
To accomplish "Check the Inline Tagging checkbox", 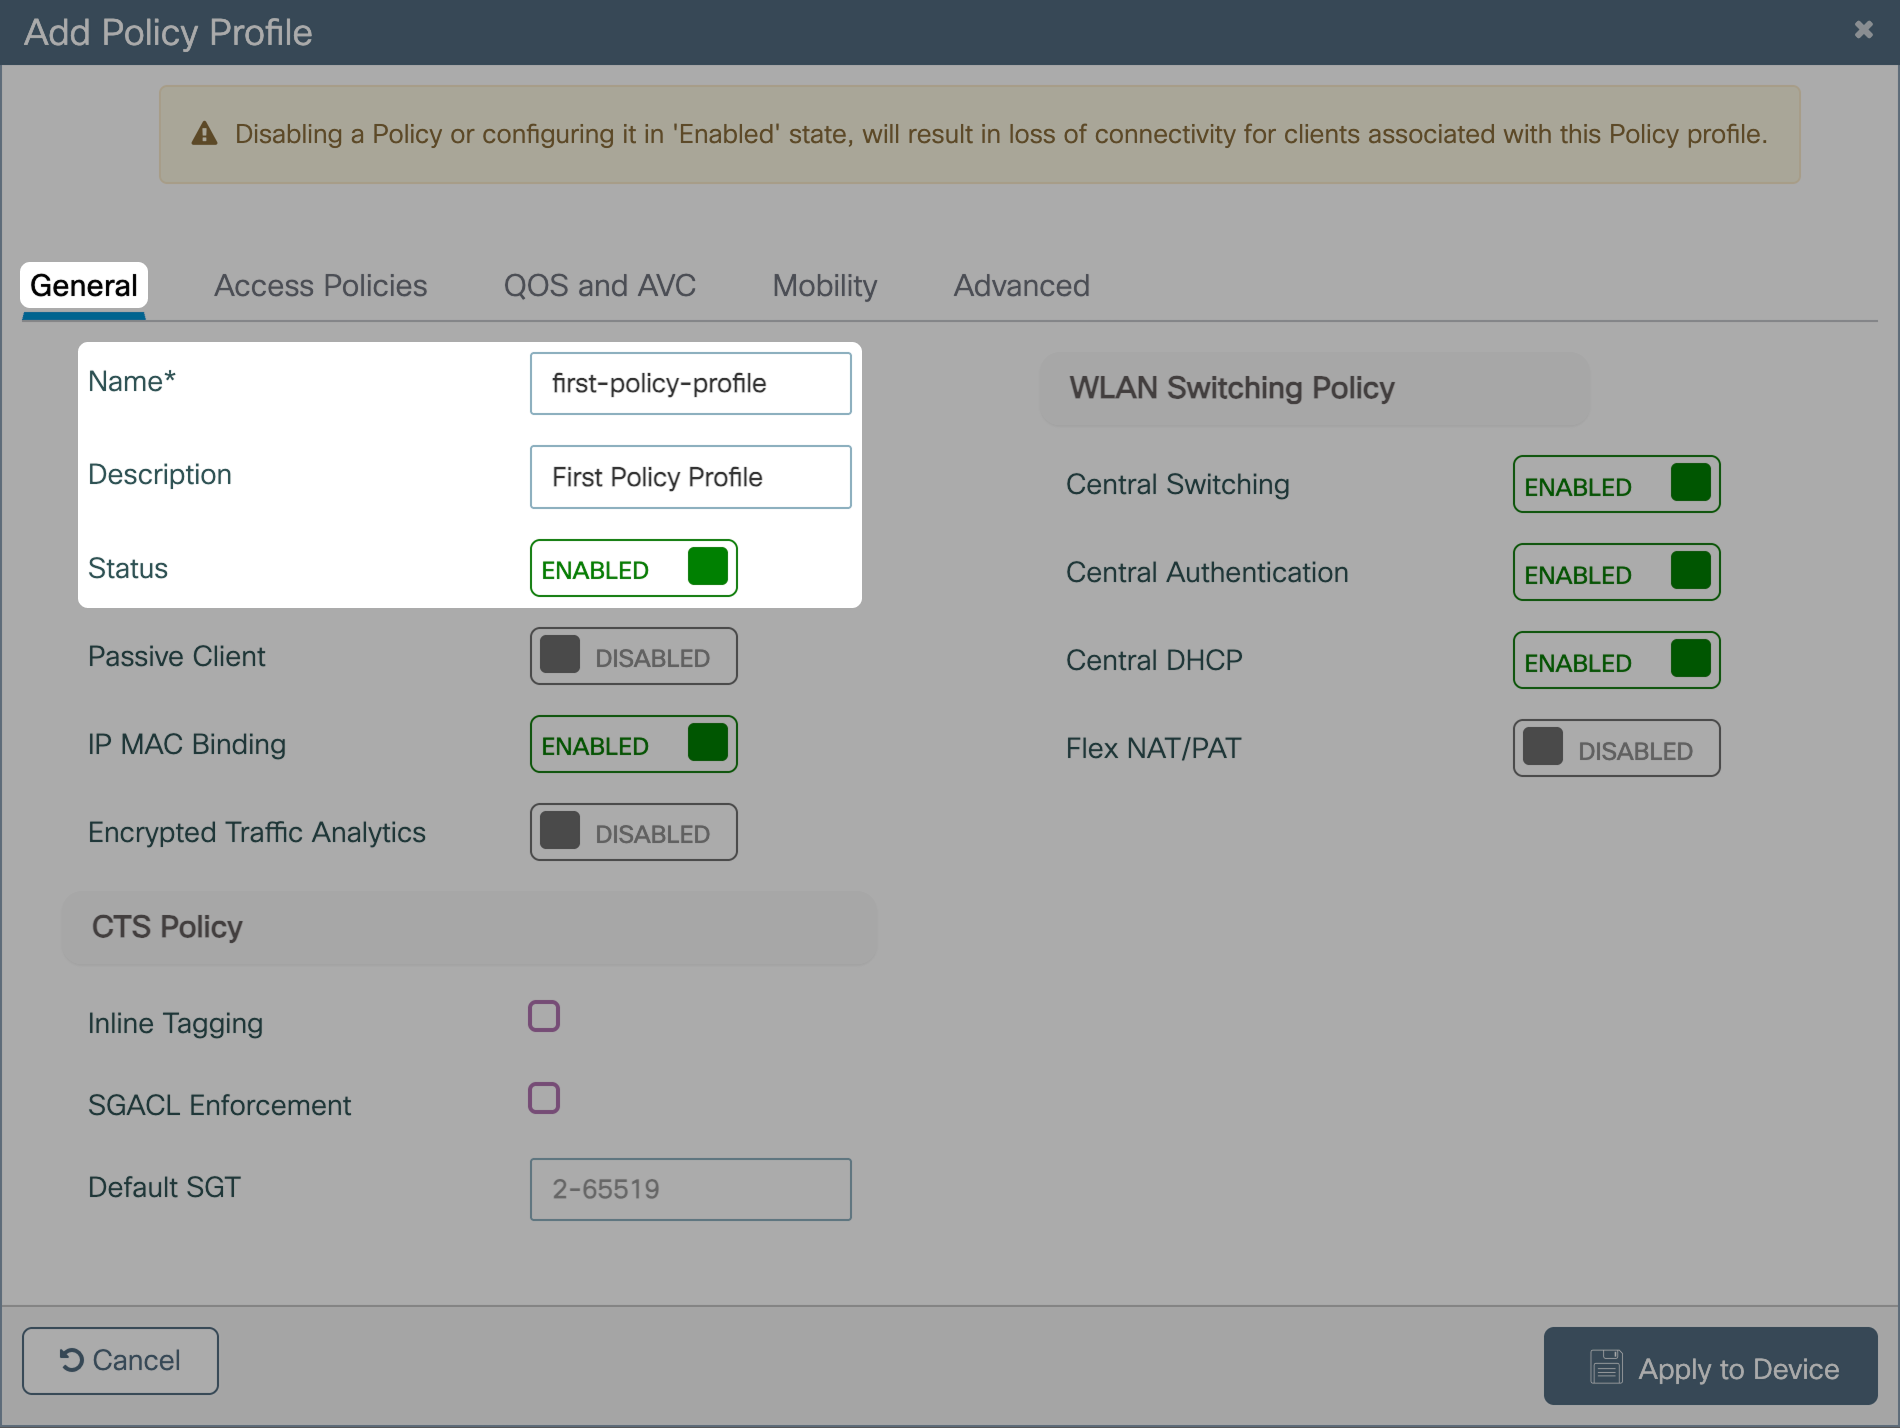I will 544,1016.
